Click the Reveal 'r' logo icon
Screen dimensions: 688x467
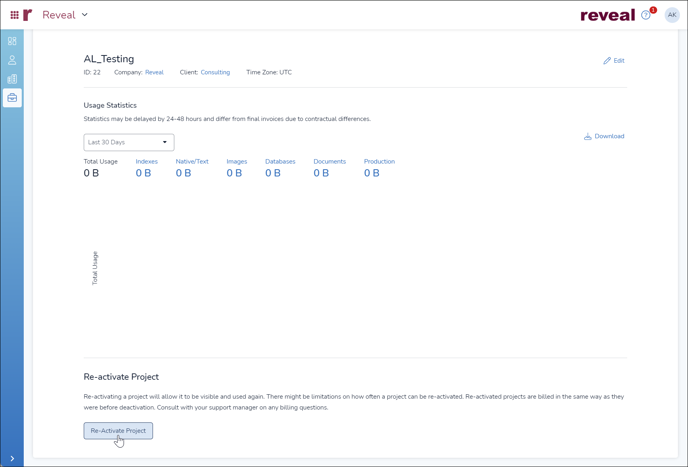point(28,15)
